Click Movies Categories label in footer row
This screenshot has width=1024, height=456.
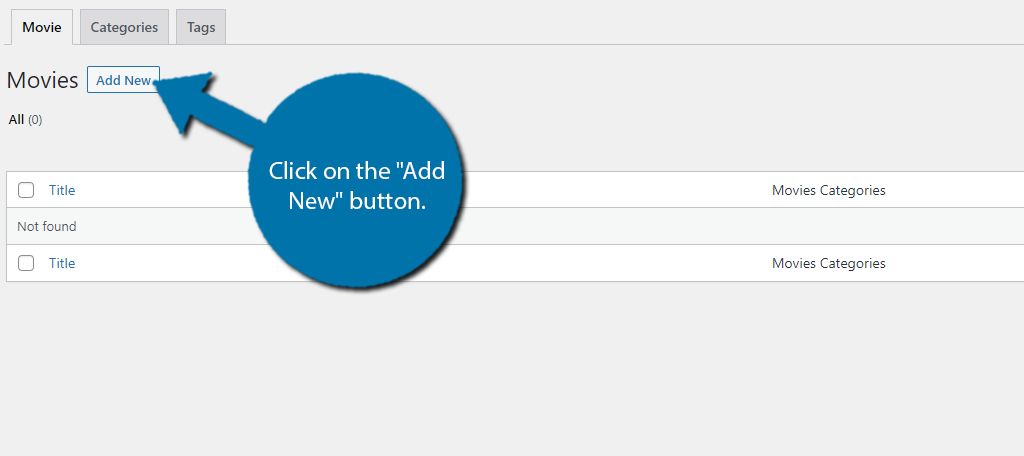[x=829, y=263]
